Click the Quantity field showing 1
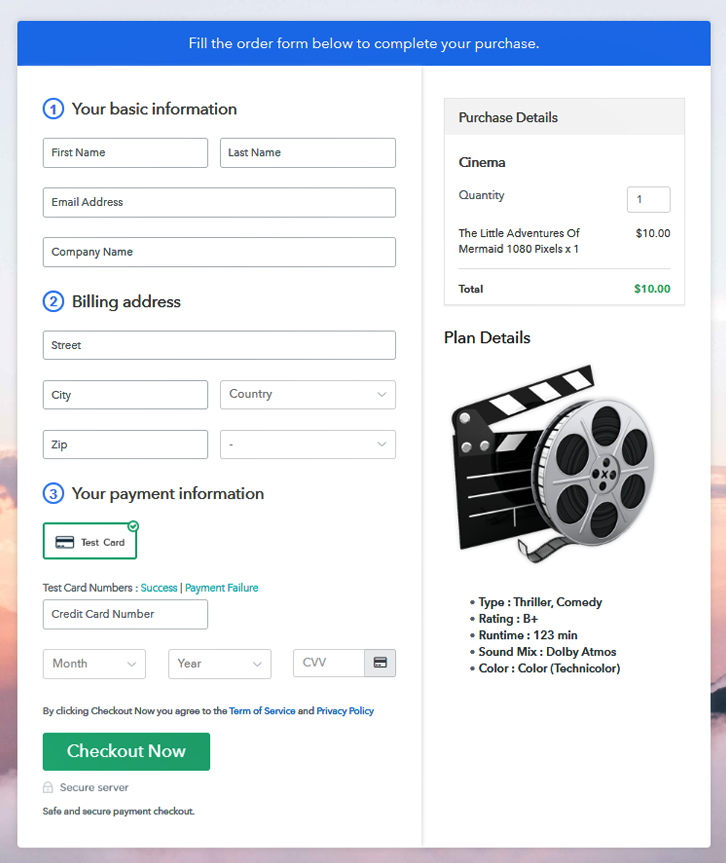 tap(648, 199)
